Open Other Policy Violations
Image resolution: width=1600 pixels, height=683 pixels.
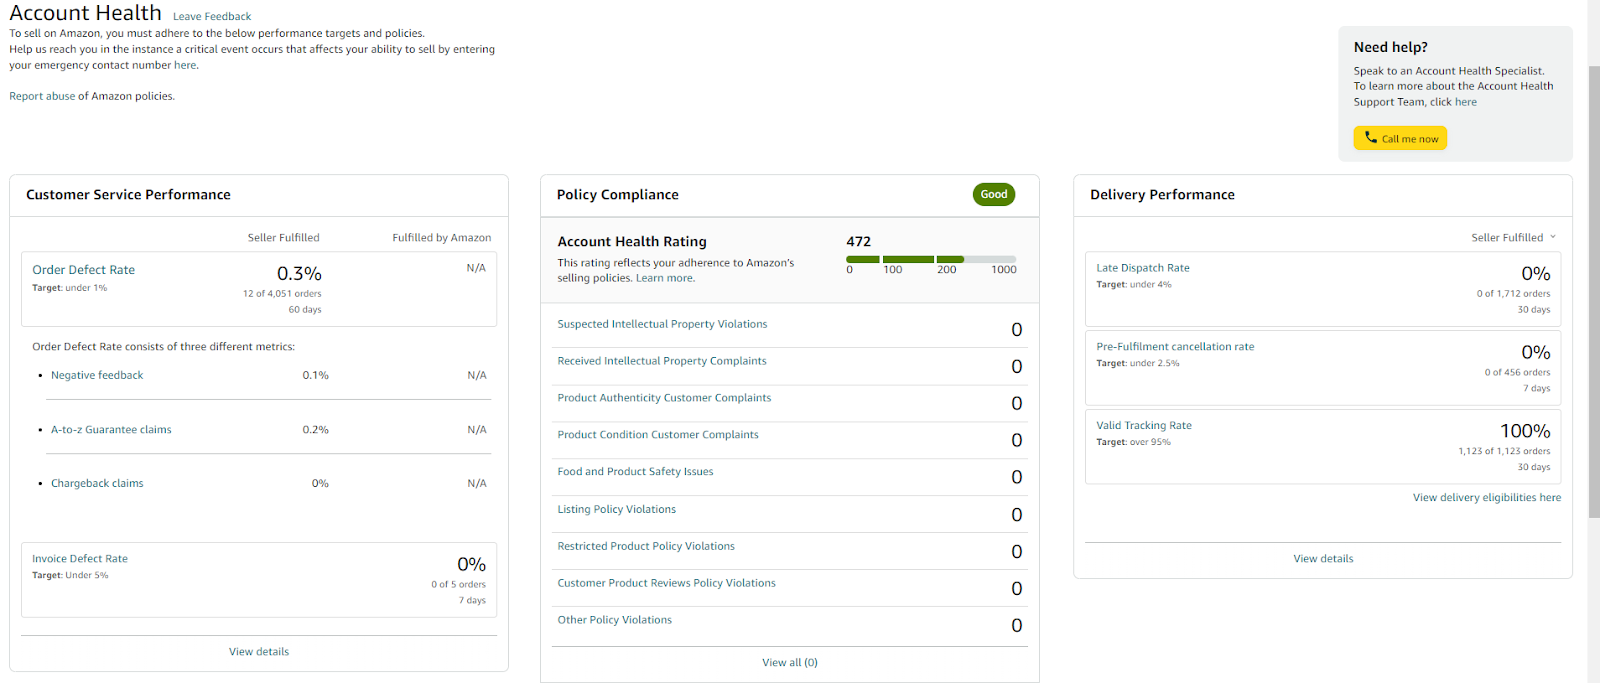tap(614, 620)
